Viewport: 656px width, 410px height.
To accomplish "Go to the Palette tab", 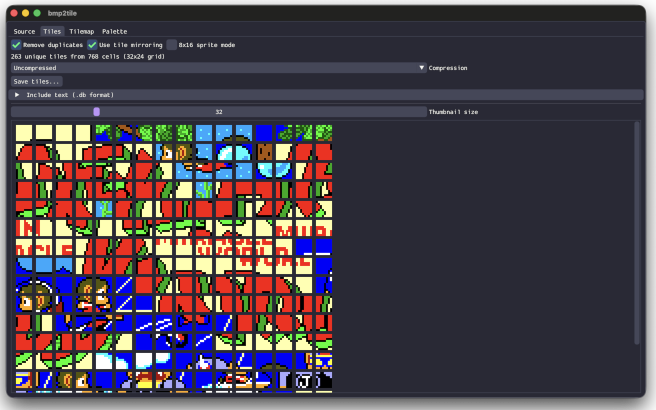I will click(x=114, y=31).
